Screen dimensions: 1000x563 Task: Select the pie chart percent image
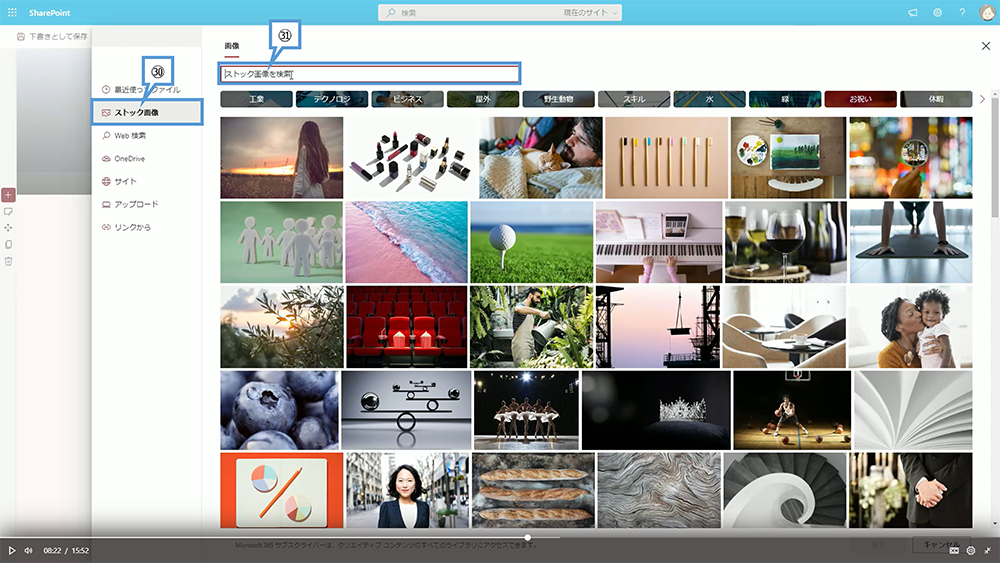point(281,490)
